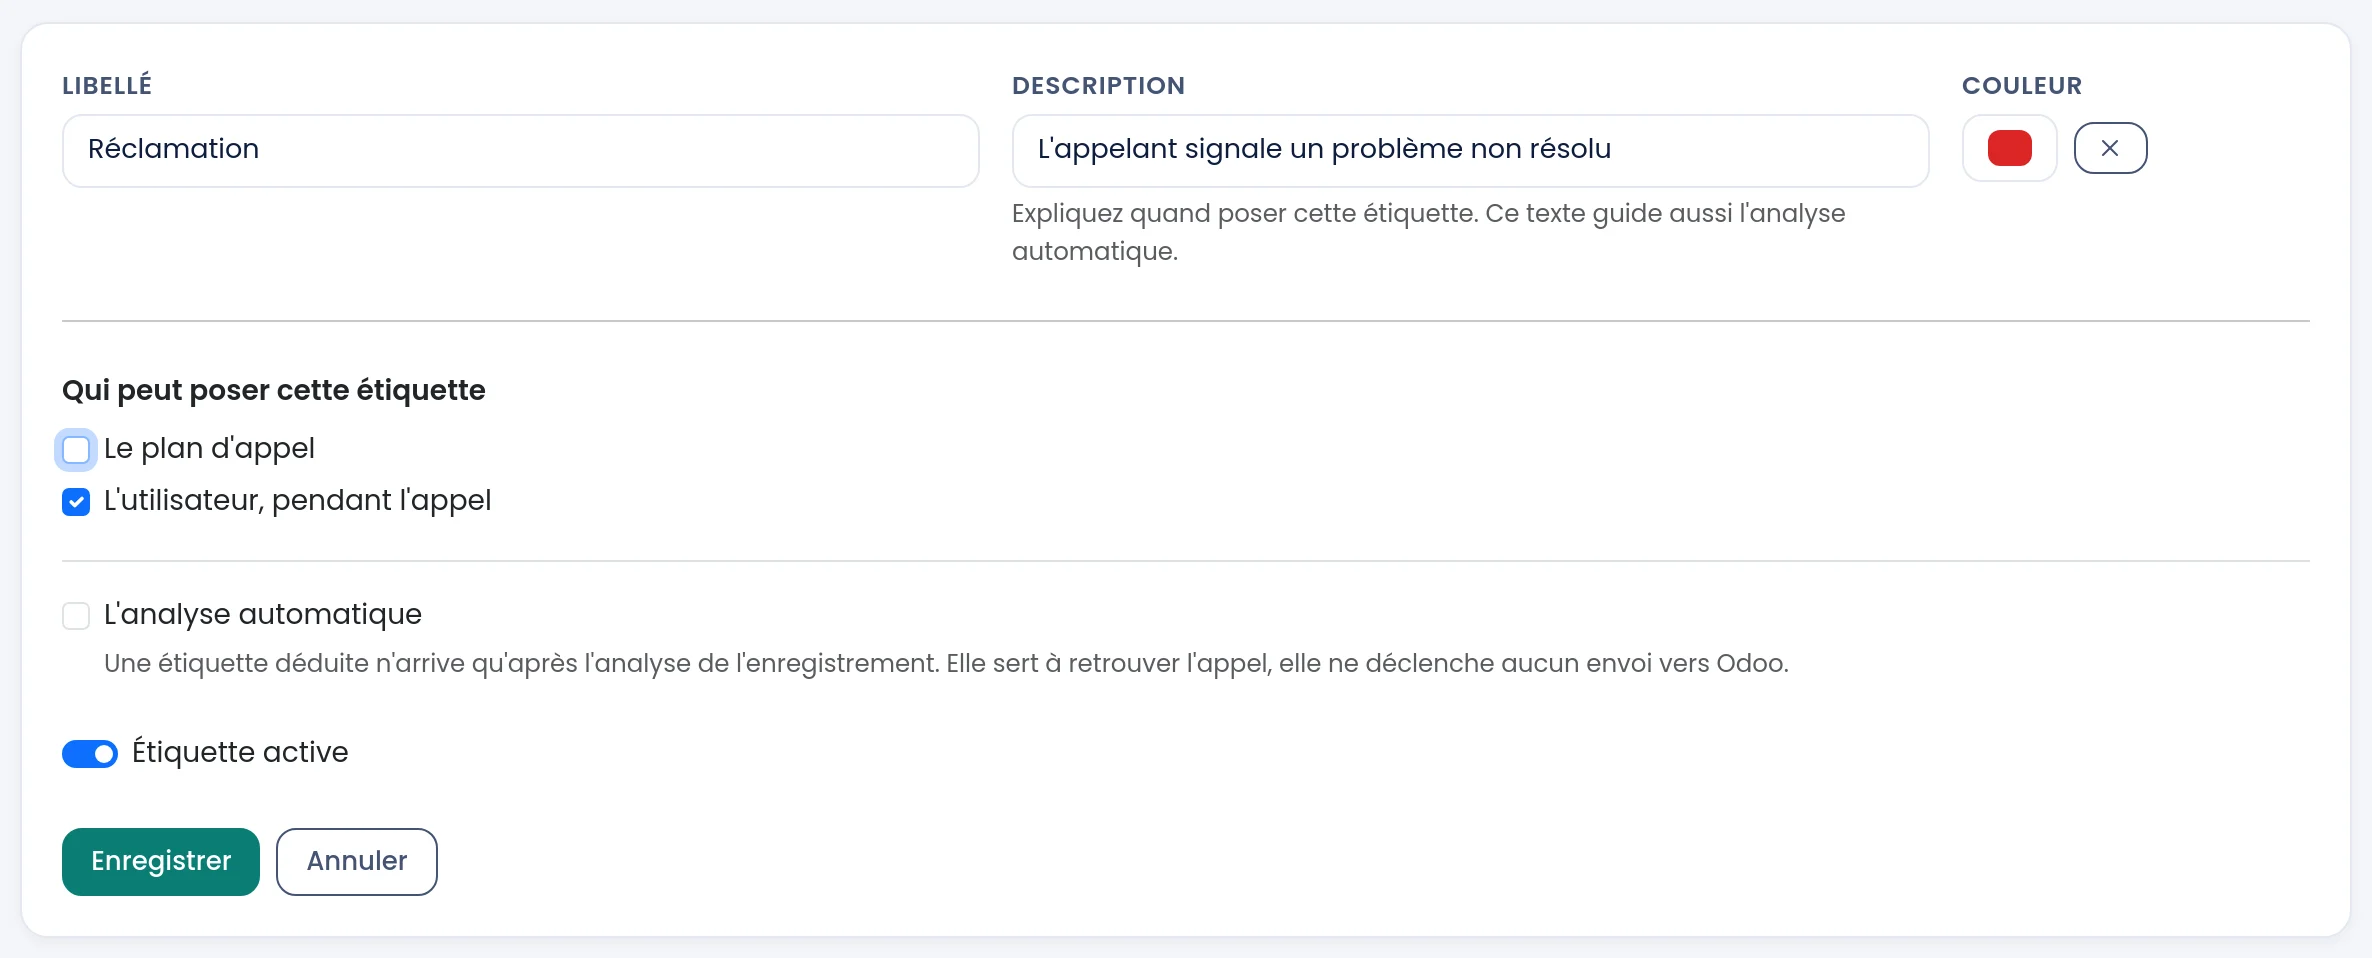Image resolution: width=2372 pixels, height=958 pixels.
Task: Enable the L'analyse automatique checkbox
Action: pyautogui.click(x=76, y=616)
